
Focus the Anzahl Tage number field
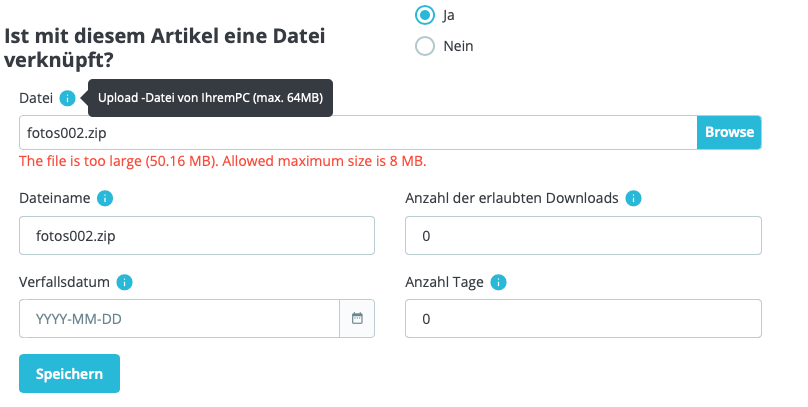(x=583, y=318)
